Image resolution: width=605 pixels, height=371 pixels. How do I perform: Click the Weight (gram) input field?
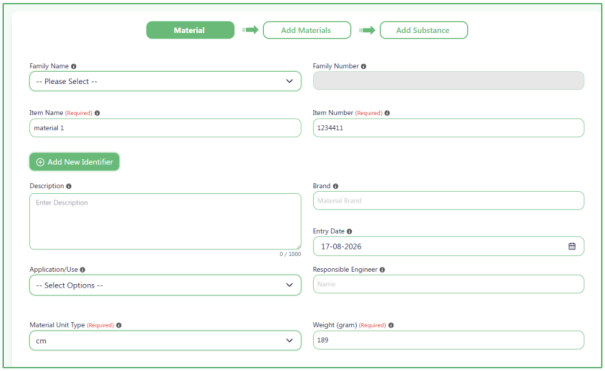click(x=448, y=340)
